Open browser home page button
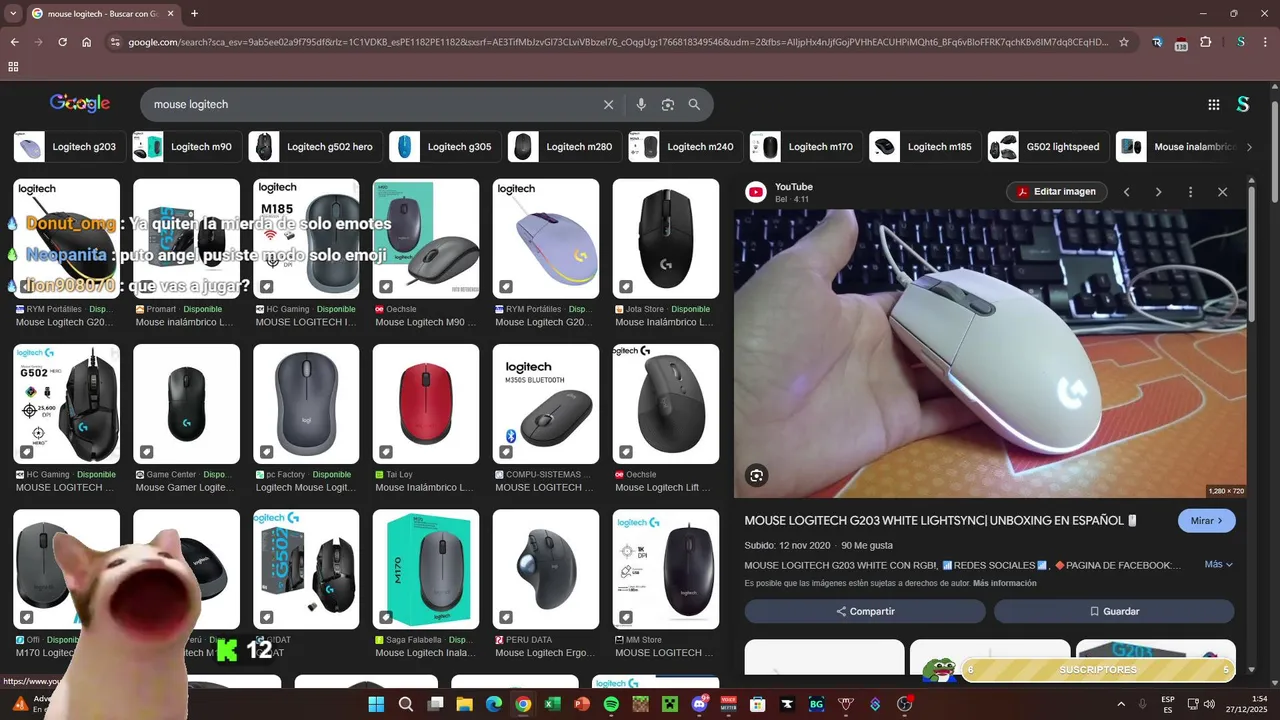 (87, 42)
